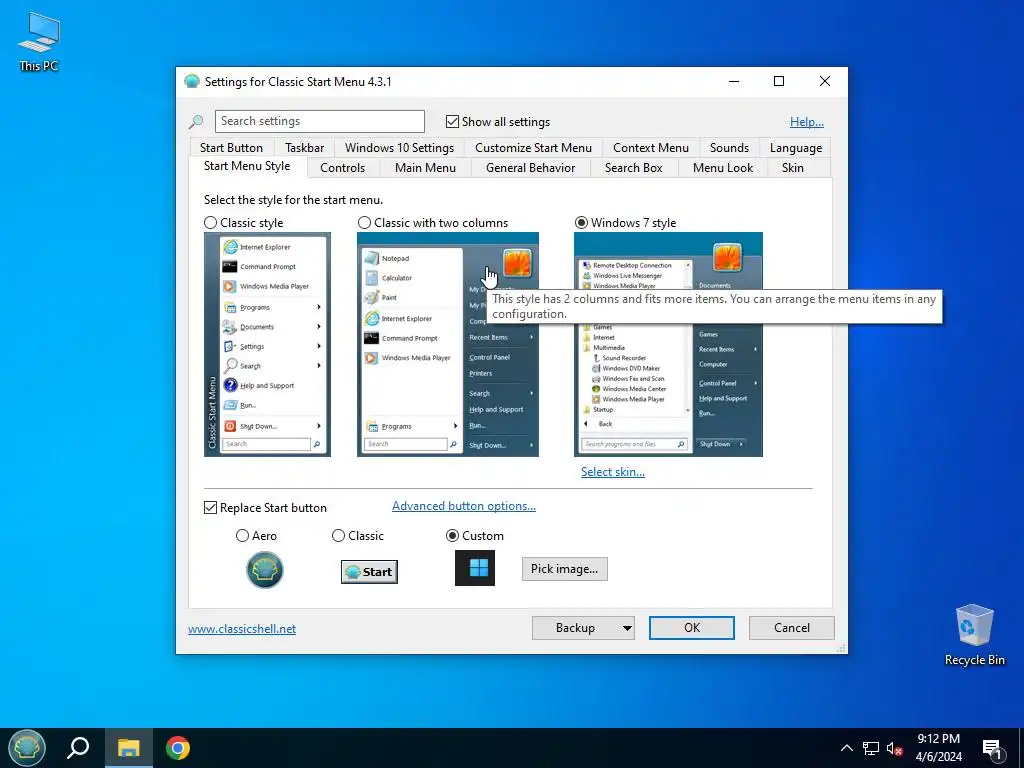Switch to the Context Menu tab
The image size is (1024, 768).
click(650, 148)
